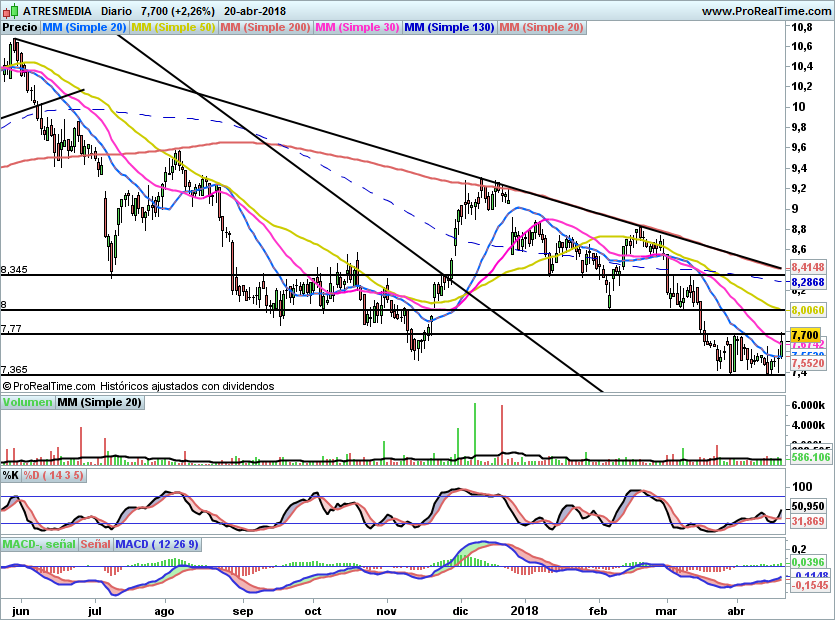Click the yellow MM (Simple 50) label
This screenshot has height=620, width=835.
[173, 28]
